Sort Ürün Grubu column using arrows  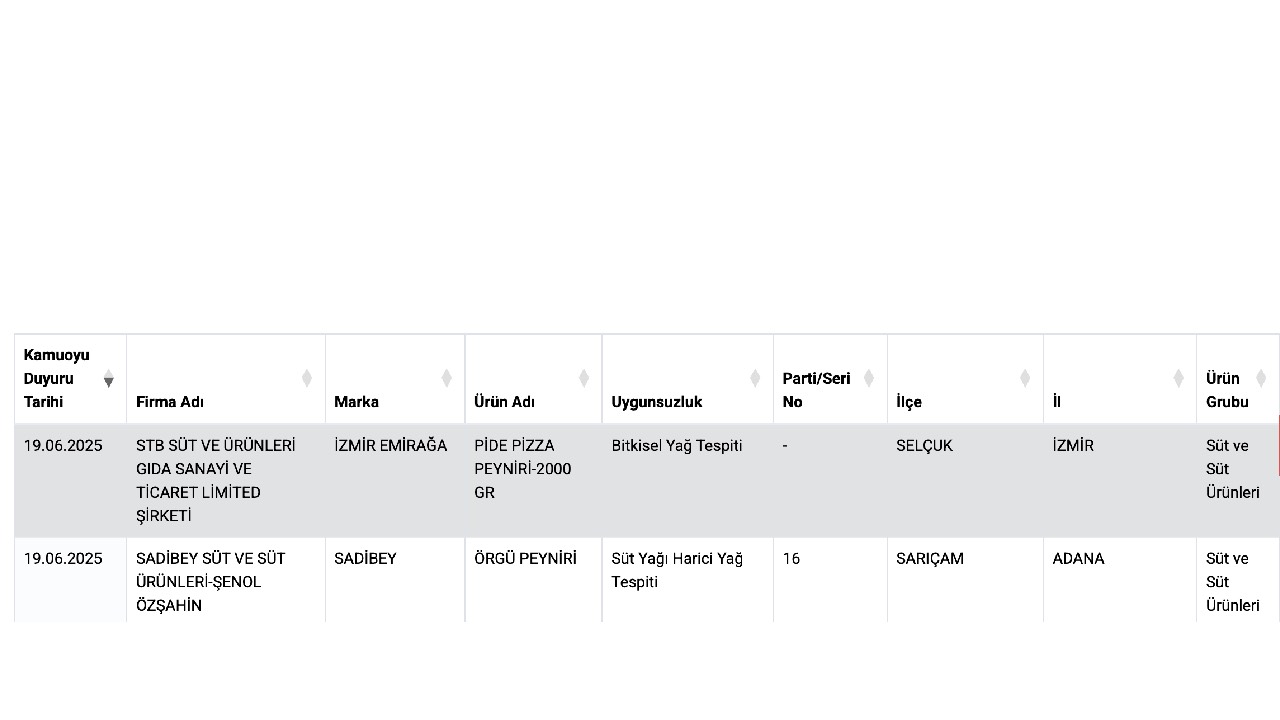[x=1261, y=378]
